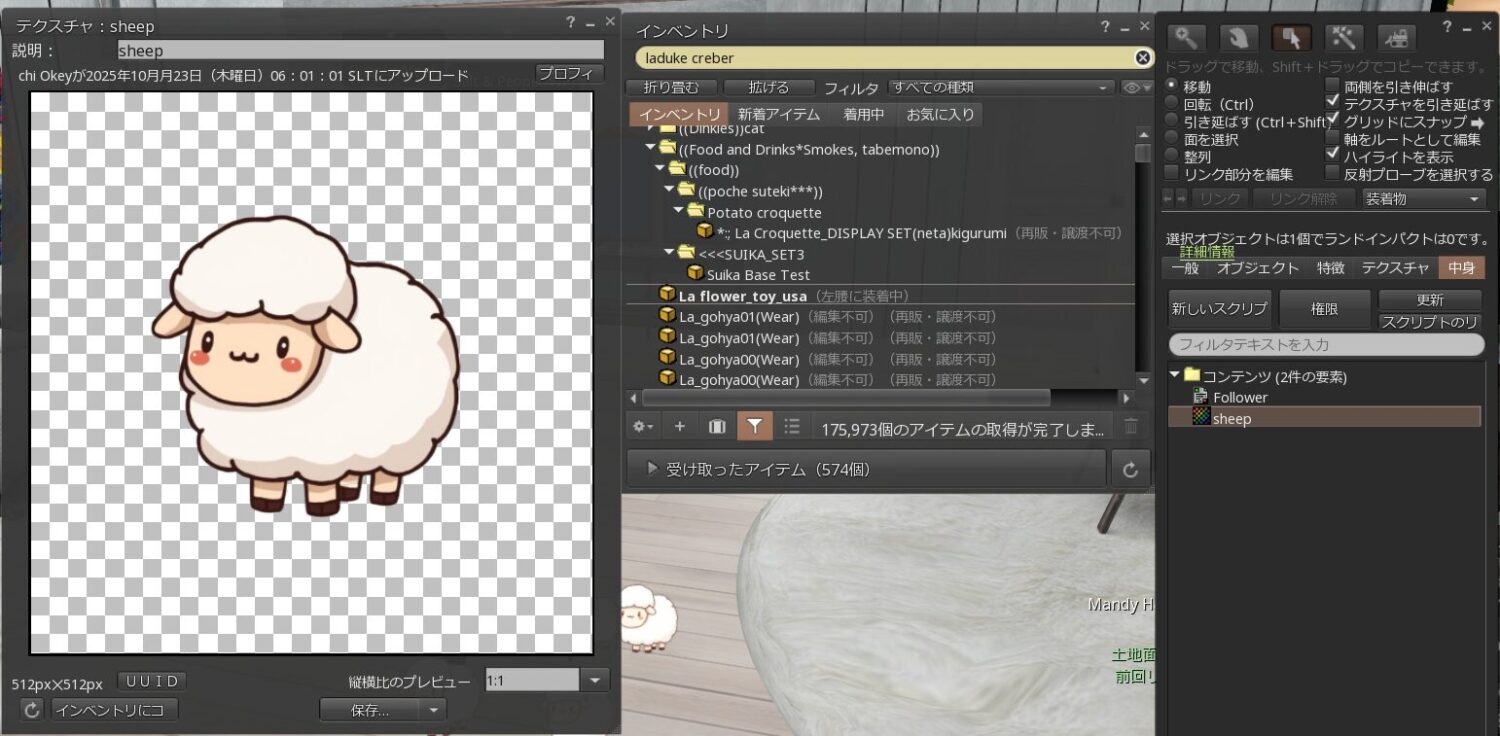Click the 新しいスクリプト button
Viewport: 1500px width, 736px height.
(1219, 310)
